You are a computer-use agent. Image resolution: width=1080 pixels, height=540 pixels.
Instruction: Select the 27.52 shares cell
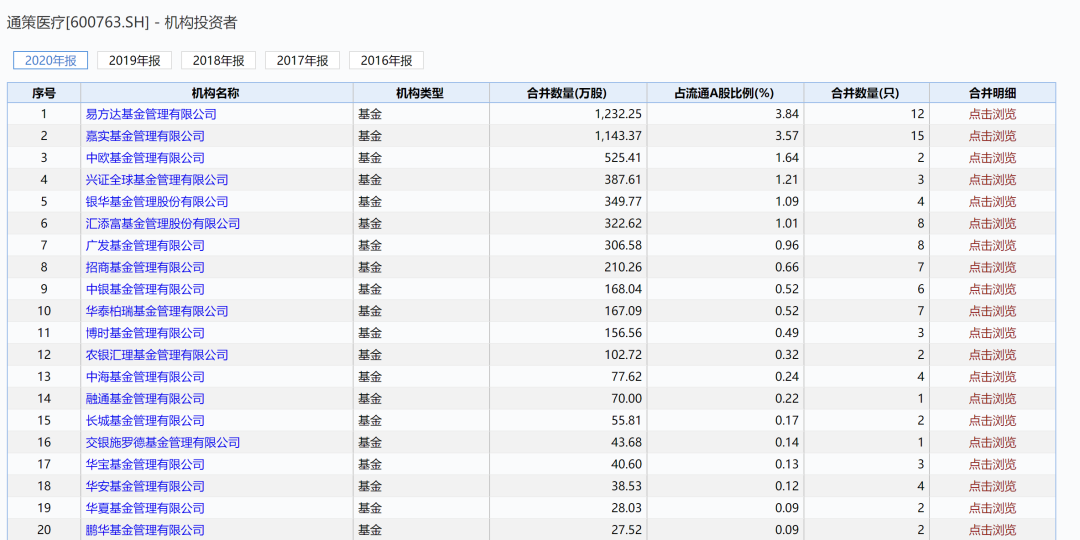pos(568,530)
